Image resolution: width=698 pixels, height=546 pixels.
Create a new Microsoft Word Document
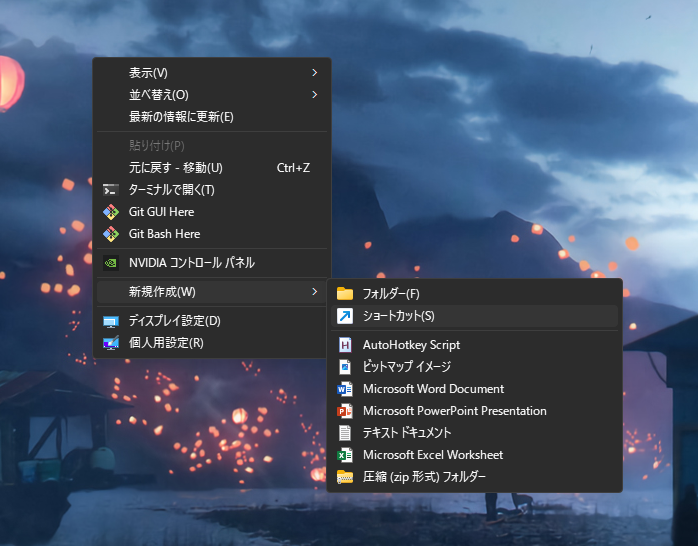(475, 389)
